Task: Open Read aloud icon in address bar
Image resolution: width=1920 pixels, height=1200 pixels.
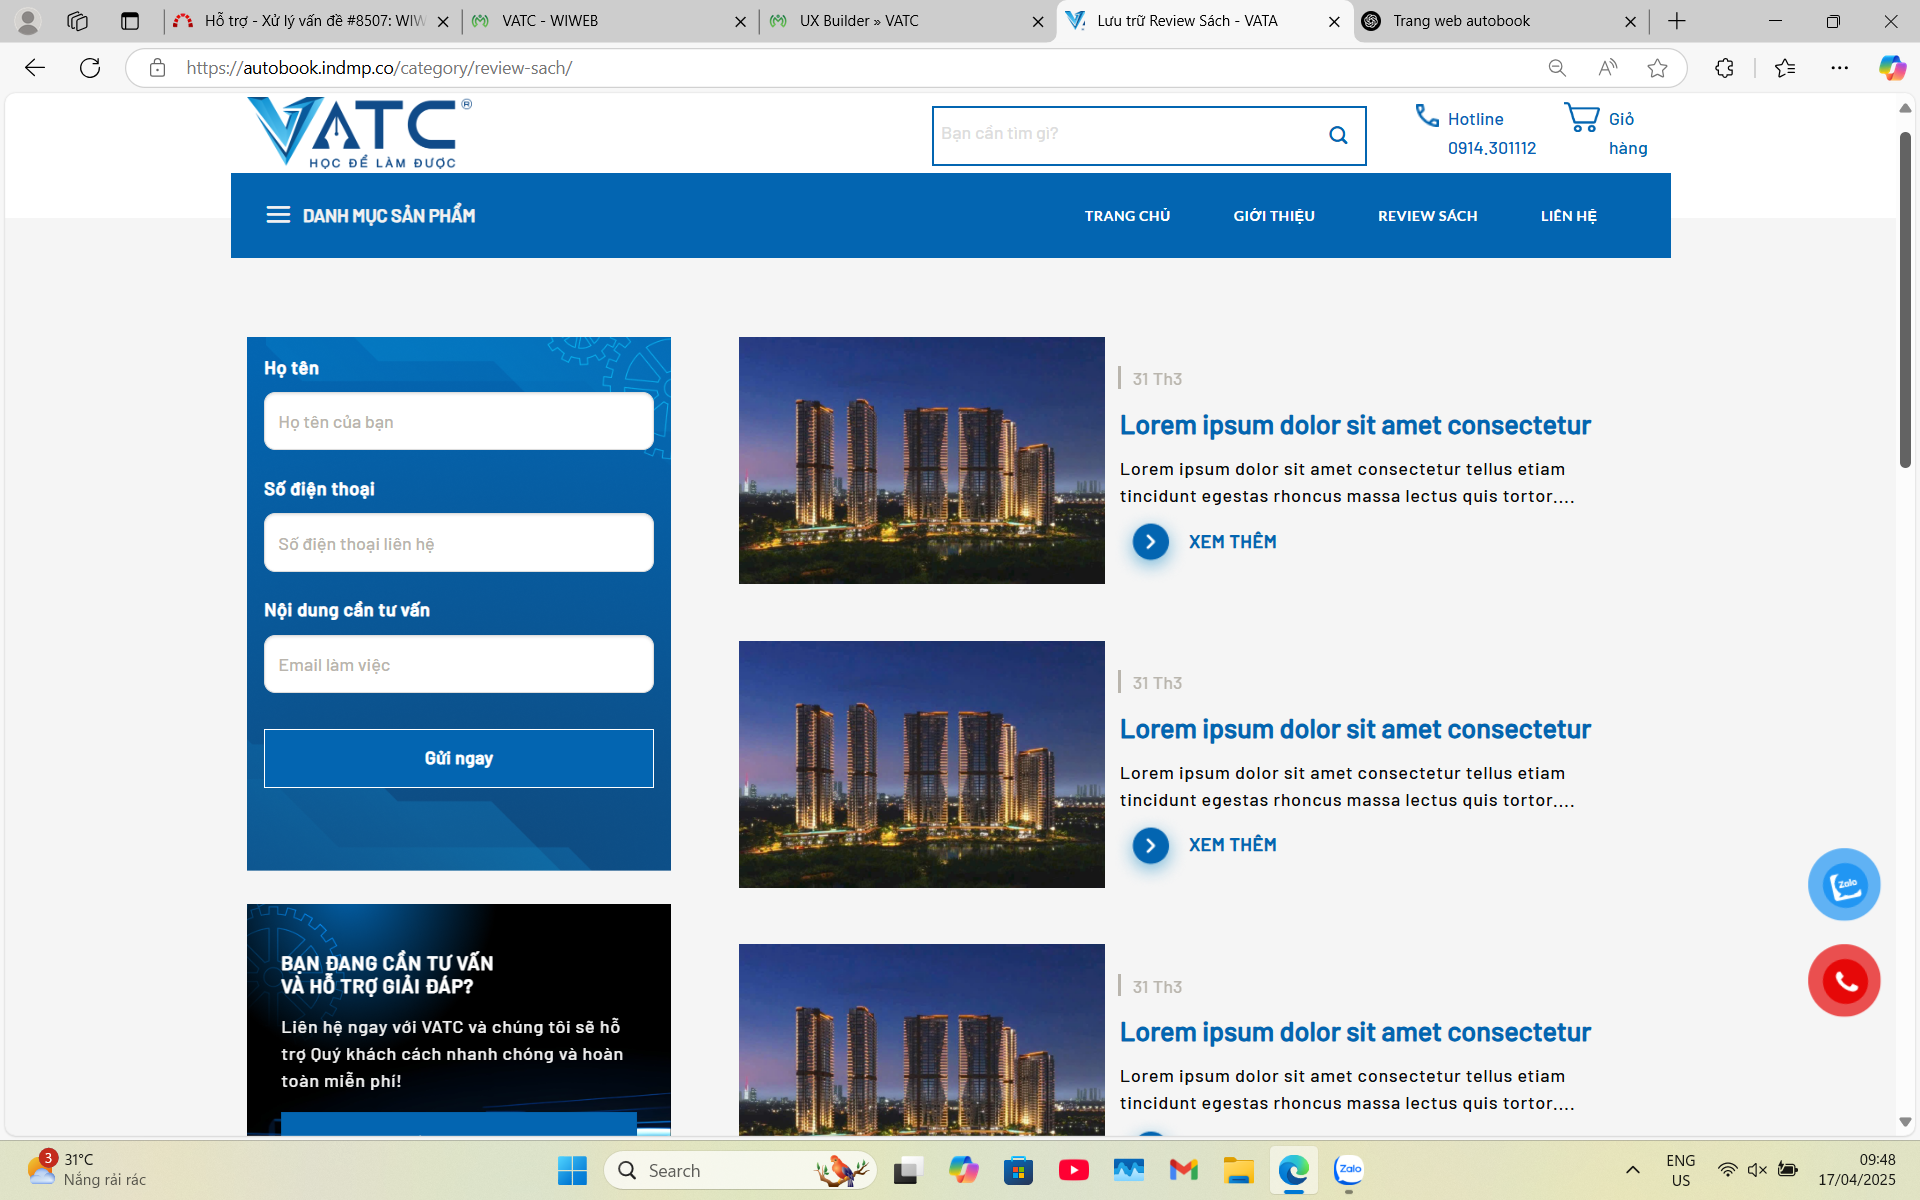Action: click(1607, 68)
